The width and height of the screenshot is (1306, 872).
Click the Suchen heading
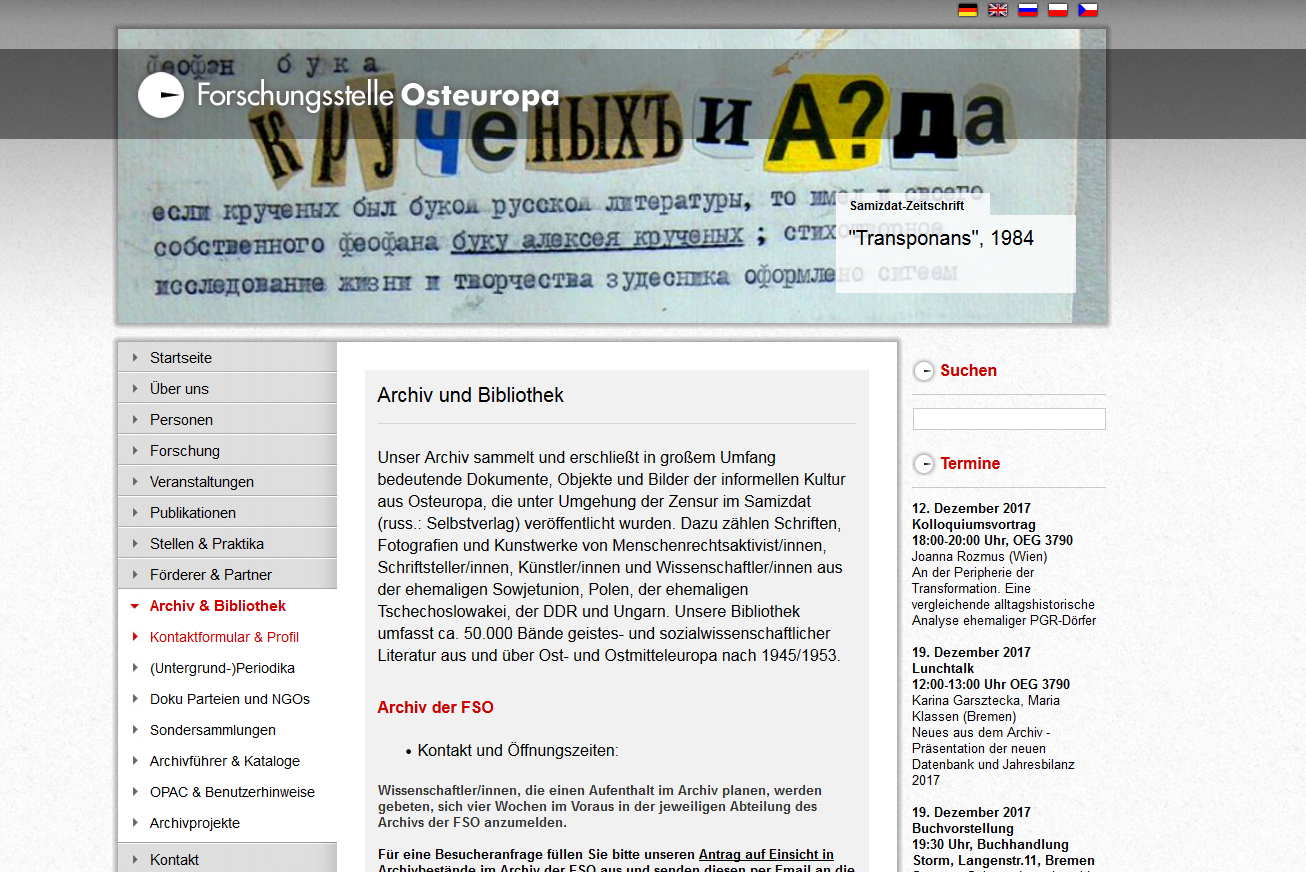(968, 370)
